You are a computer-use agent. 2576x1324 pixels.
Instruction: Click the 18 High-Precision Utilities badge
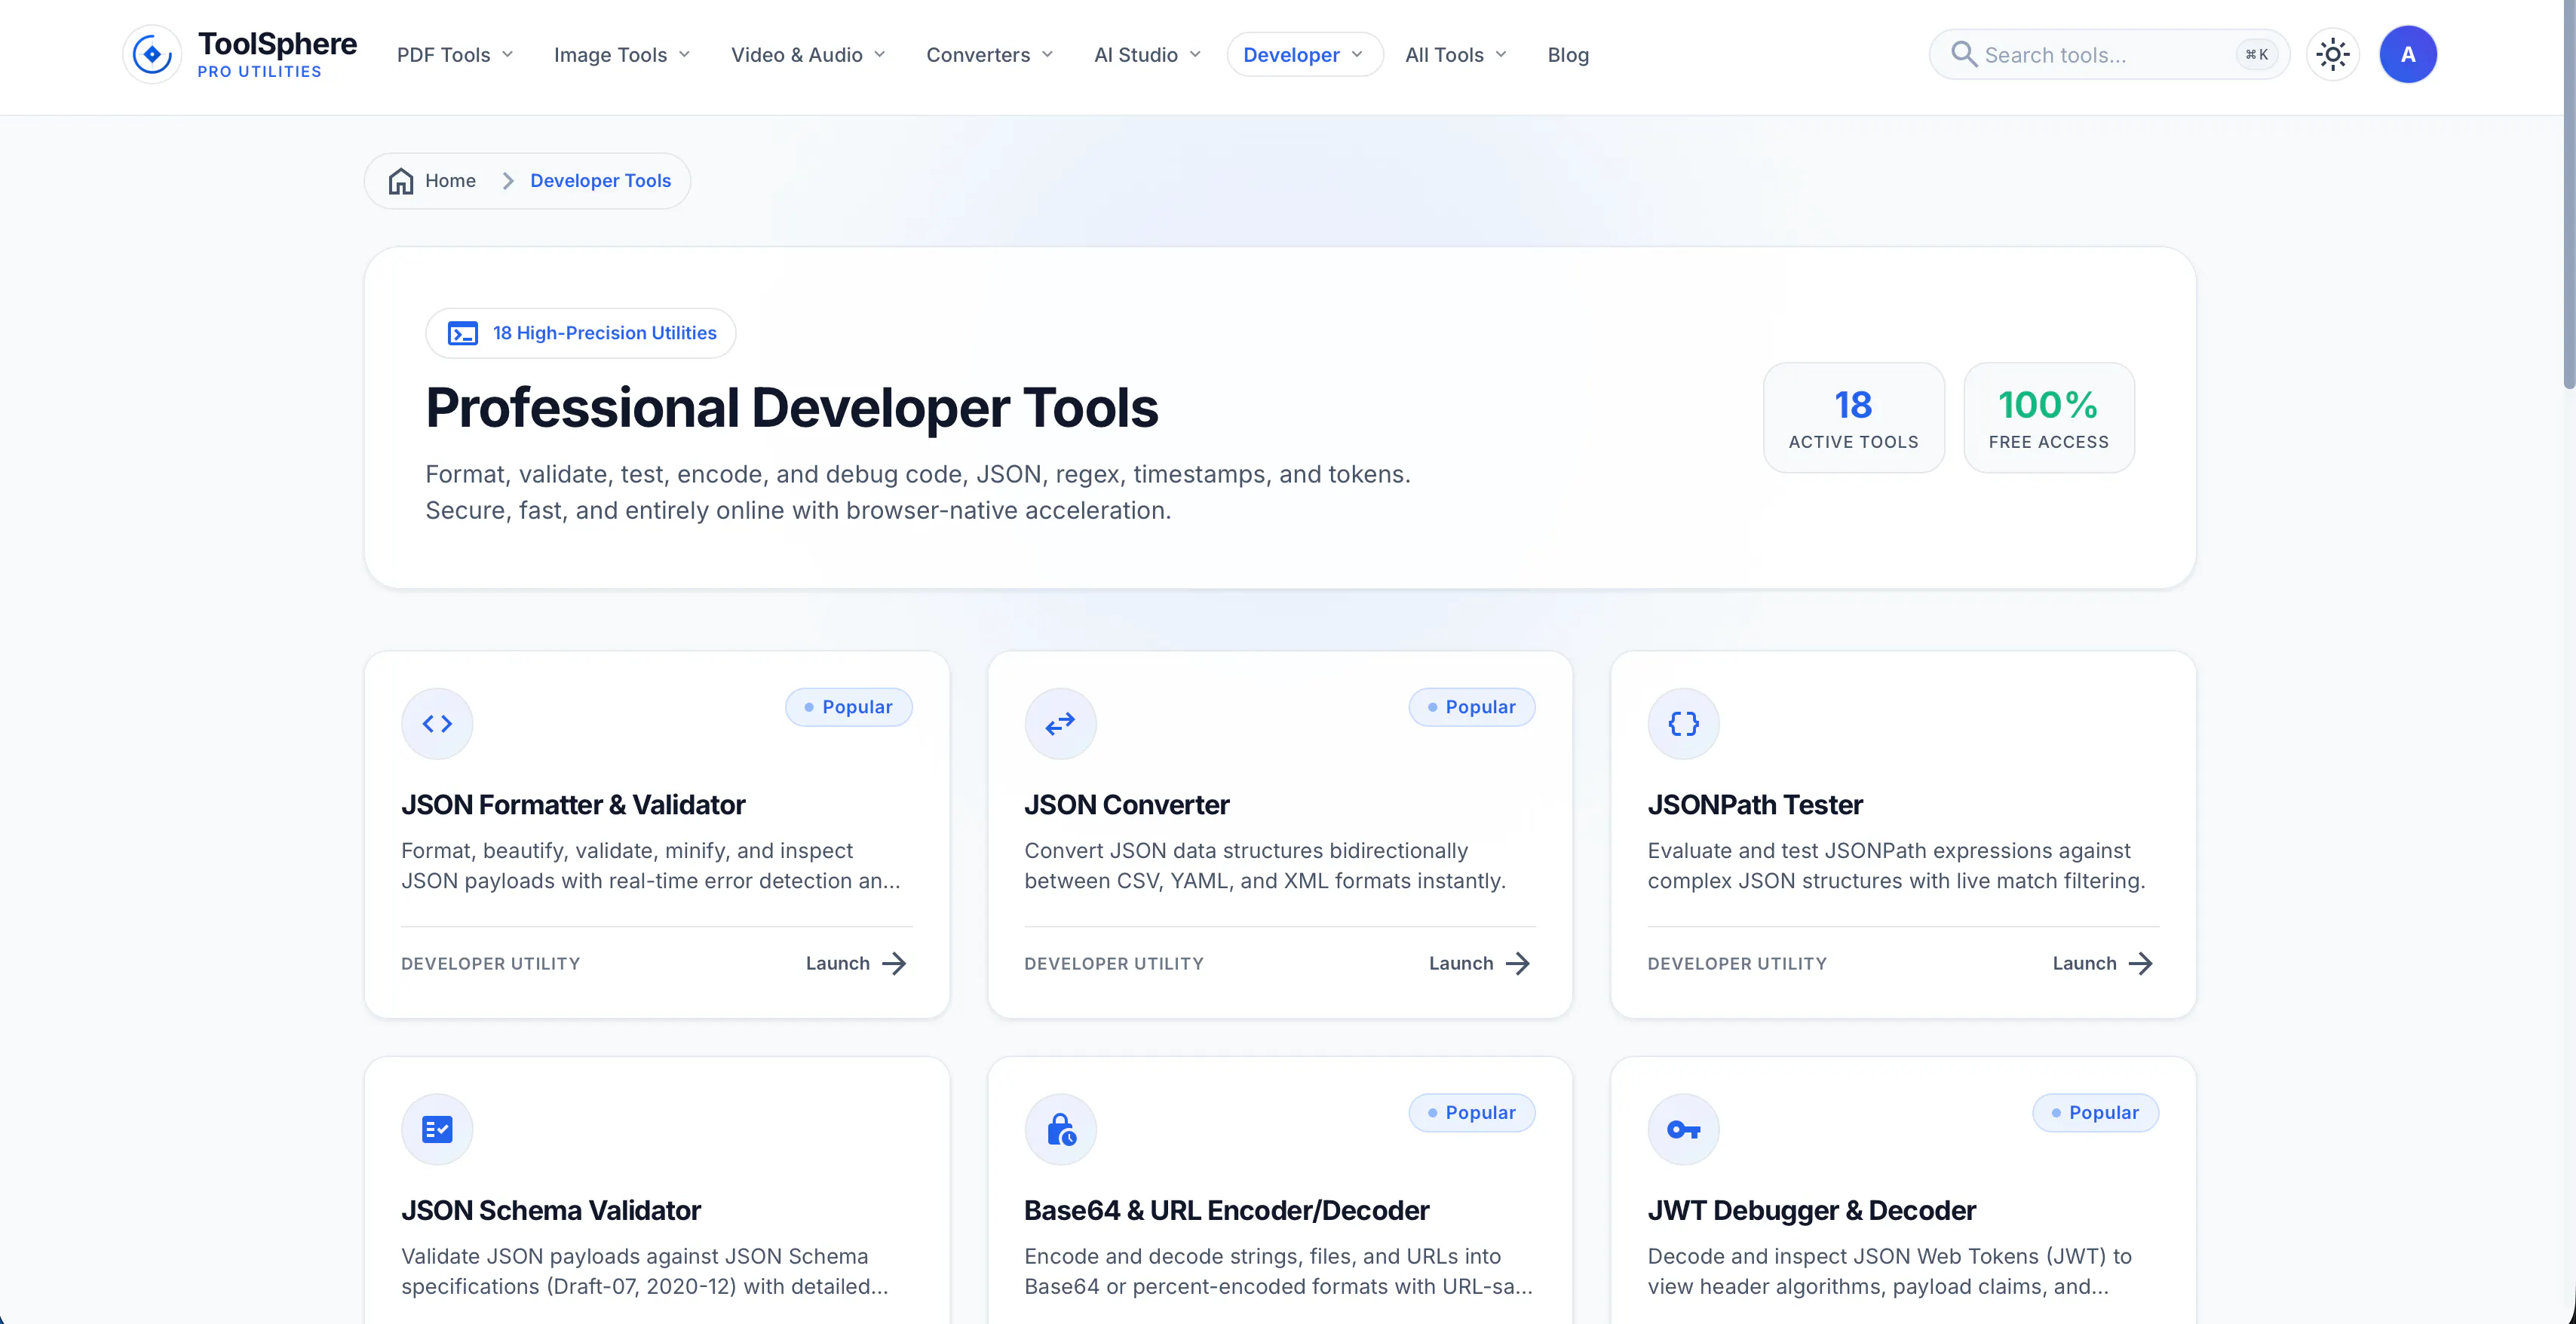580,333
